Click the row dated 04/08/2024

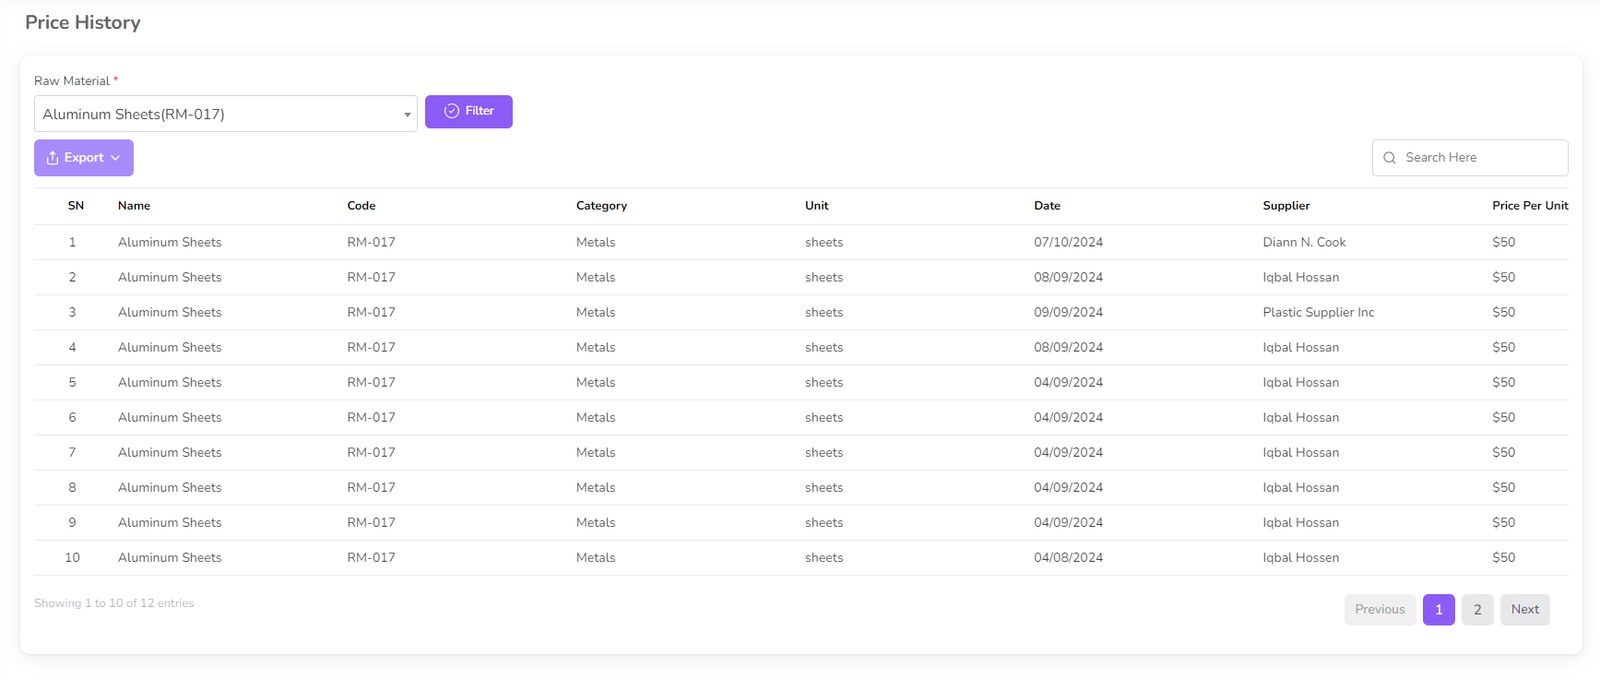coord(1068,557)
